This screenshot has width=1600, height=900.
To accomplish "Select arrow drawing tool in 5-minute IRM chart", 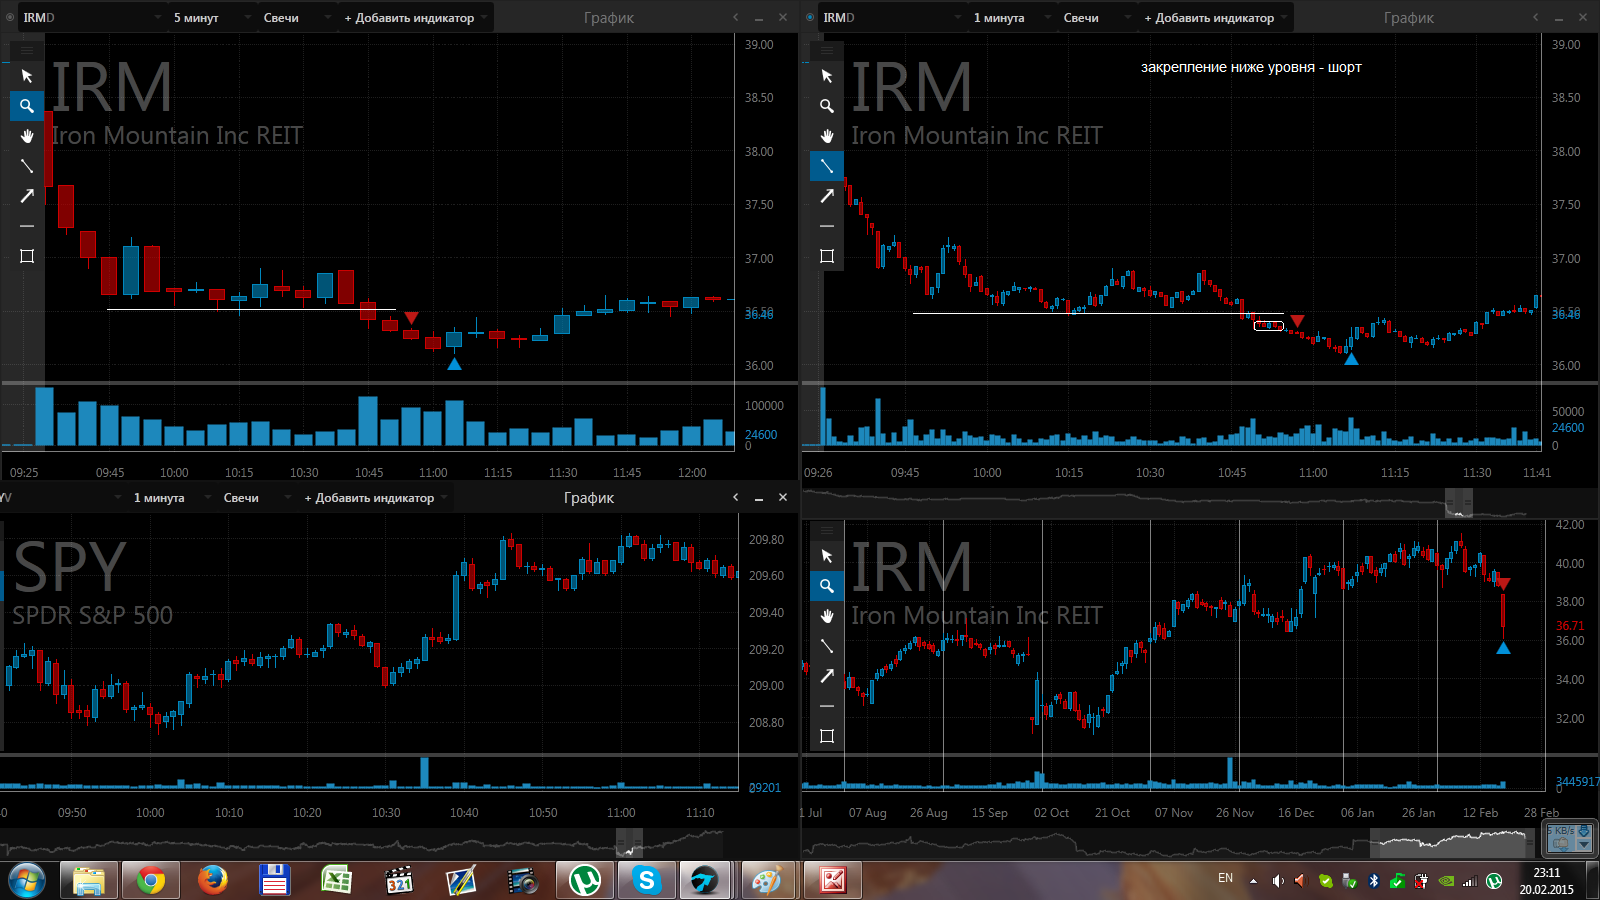I will click(27, 196).
